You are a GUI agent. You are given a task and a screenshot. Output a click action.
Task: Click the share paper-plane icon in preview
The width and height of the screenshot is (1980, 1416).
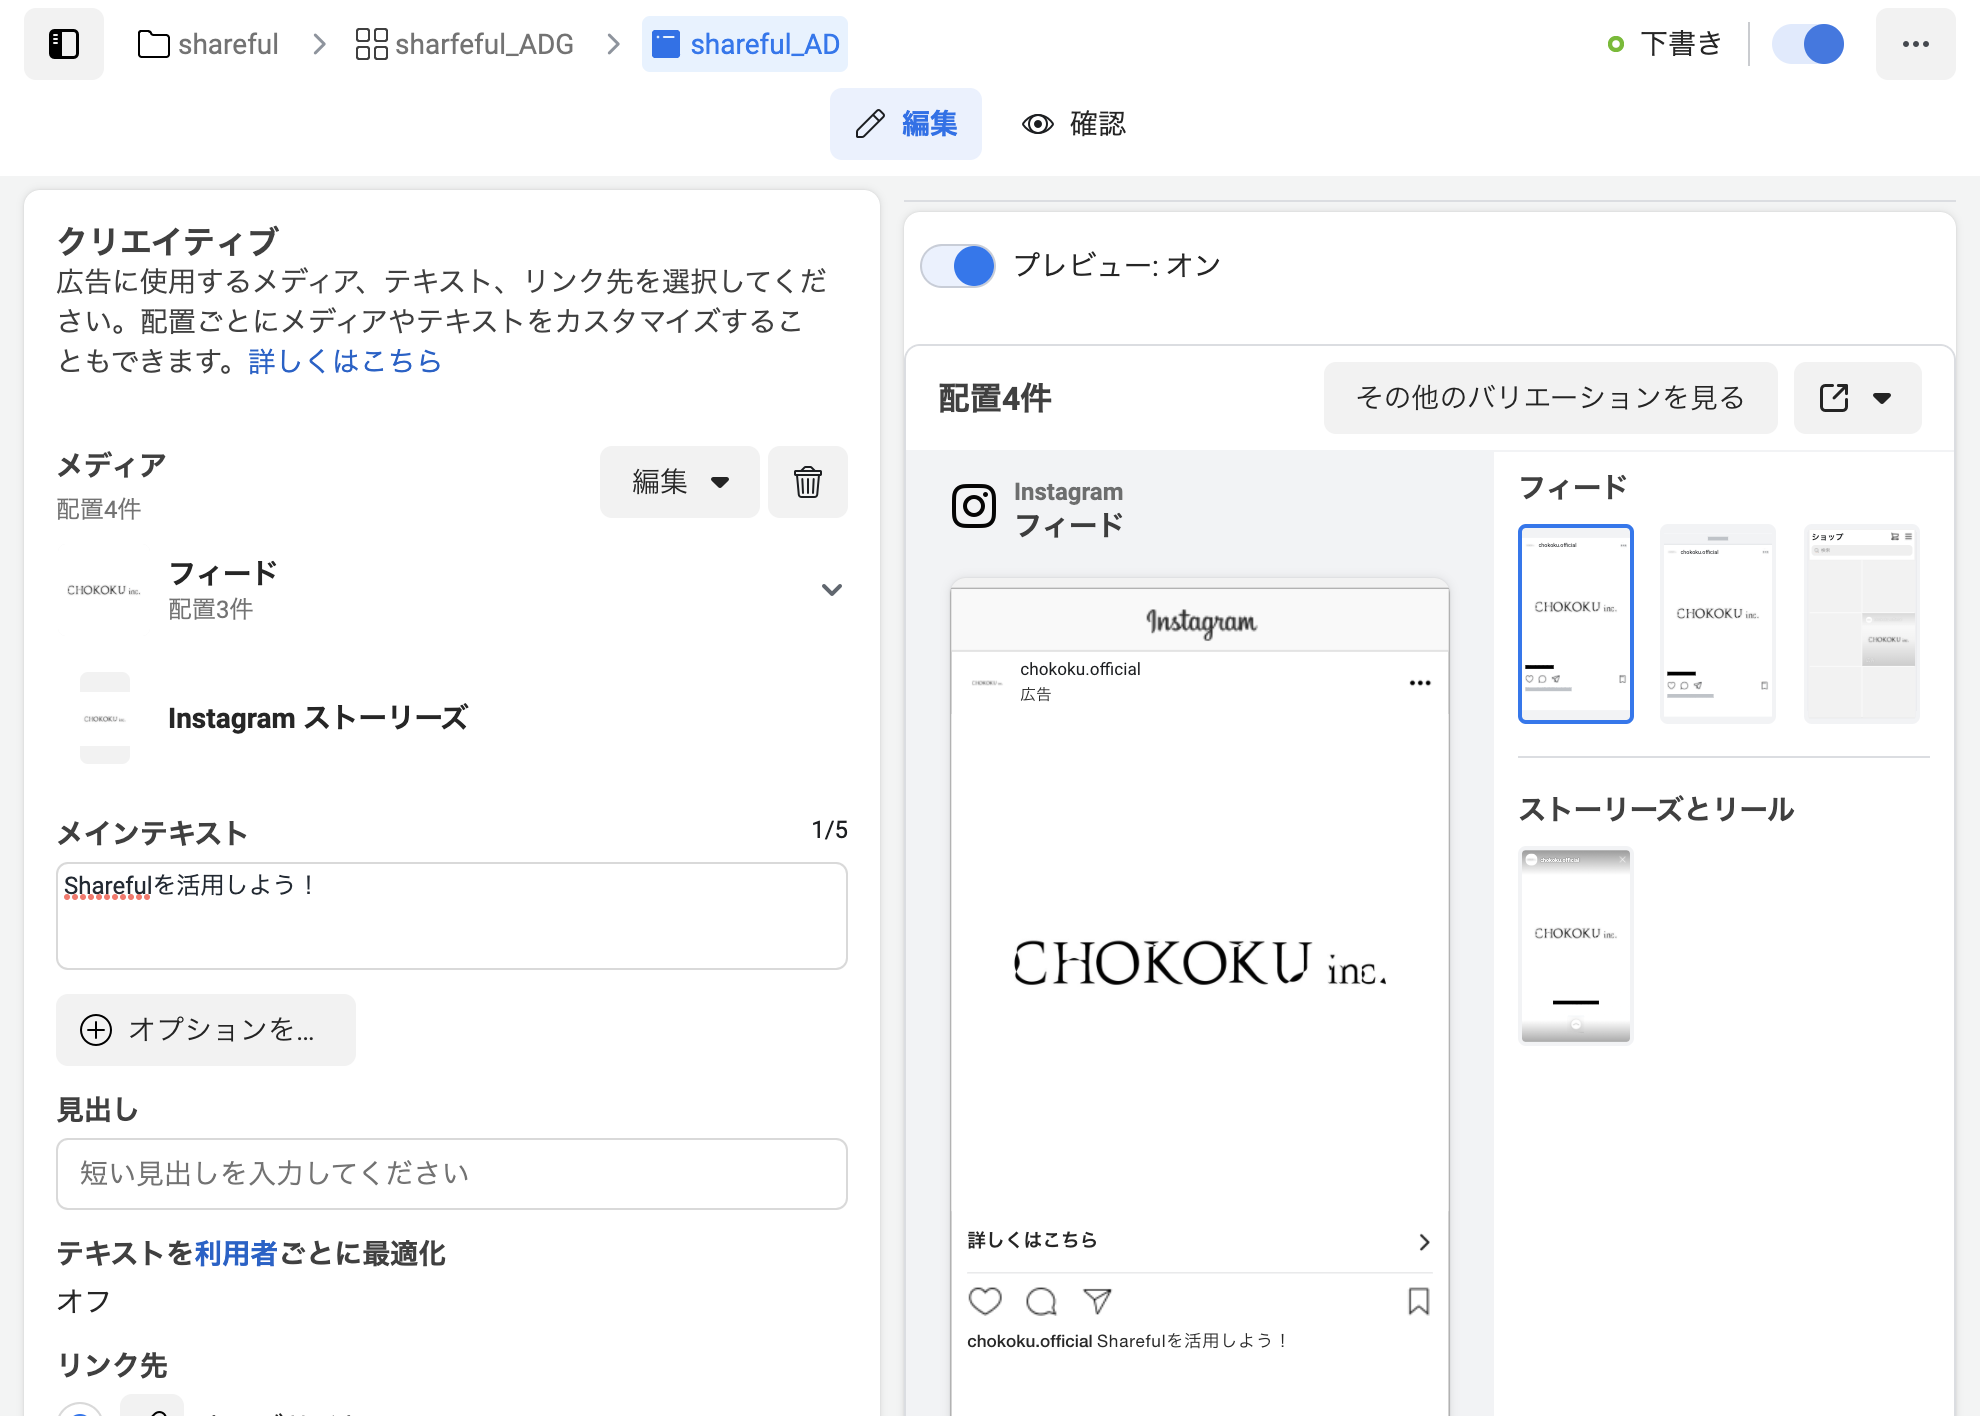[x=1097, y=1301]
